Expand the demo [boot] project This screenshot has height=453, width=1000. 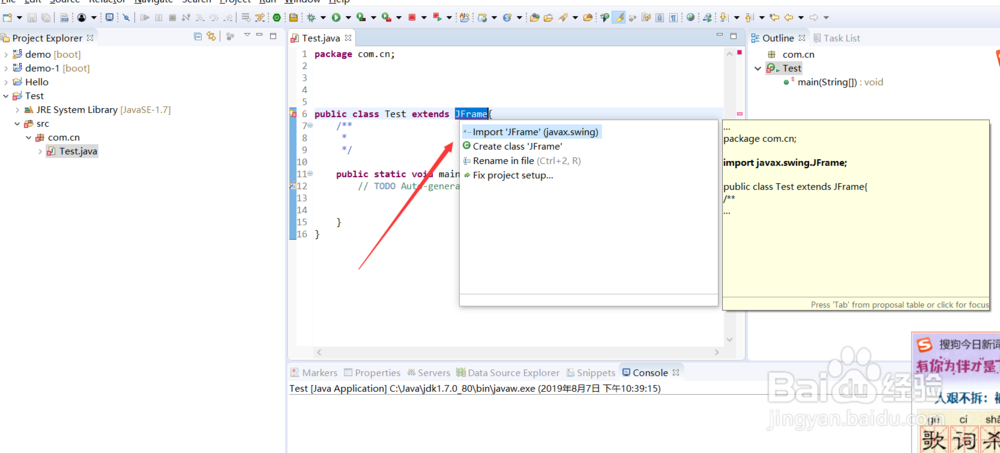pyautogui.click(x=6, y=54)
